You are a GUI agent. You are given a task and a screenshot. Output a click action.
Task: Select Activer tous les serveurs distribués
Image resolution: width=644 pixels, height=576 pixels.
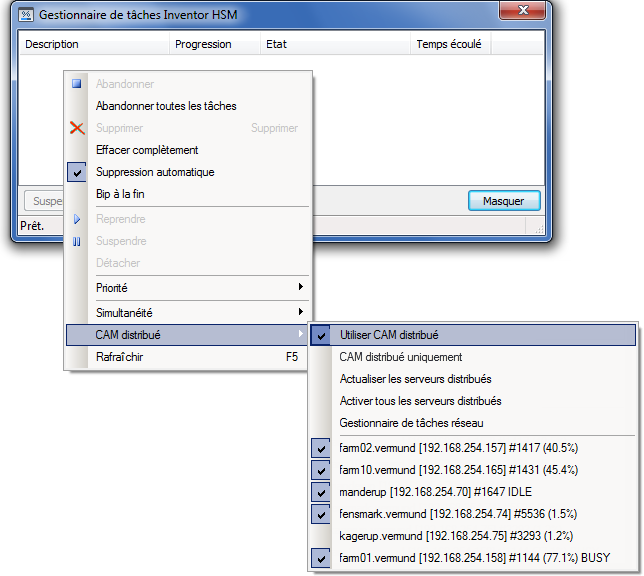pyautogui.click(x=473, y=401)
